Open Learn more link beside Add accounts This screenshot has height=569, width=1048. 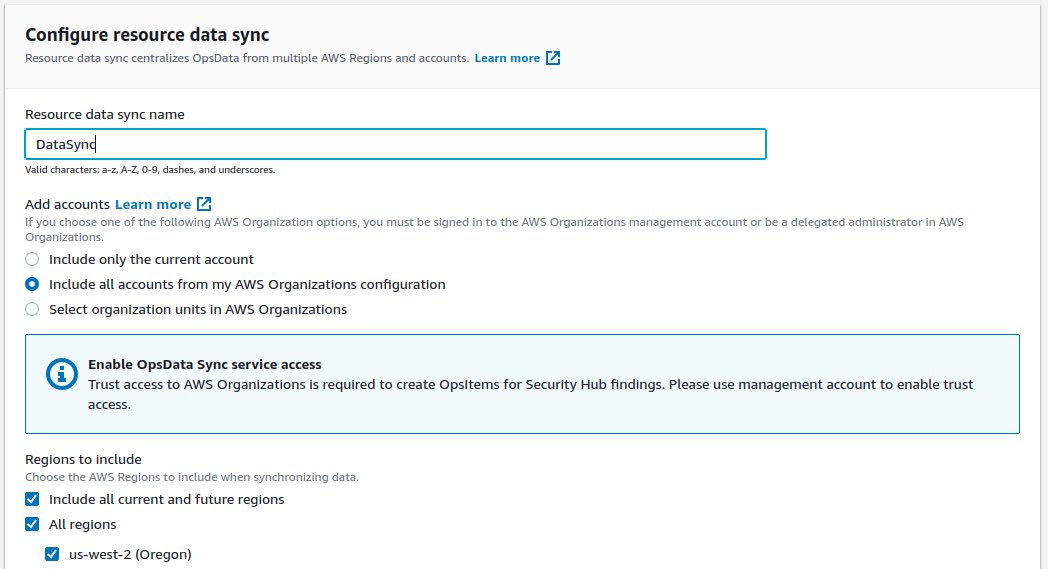(152, 204)
